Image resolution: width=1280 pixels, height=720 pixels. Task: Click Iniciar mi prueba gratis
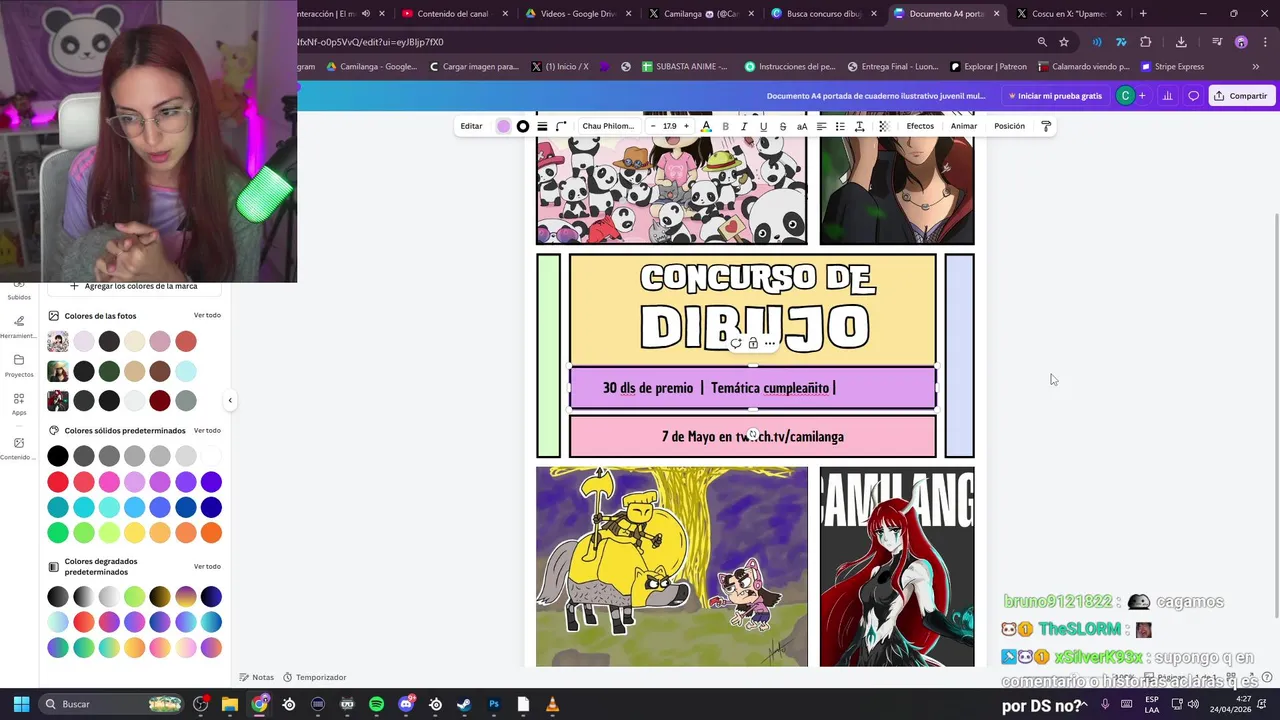(x=1055, y=96)
